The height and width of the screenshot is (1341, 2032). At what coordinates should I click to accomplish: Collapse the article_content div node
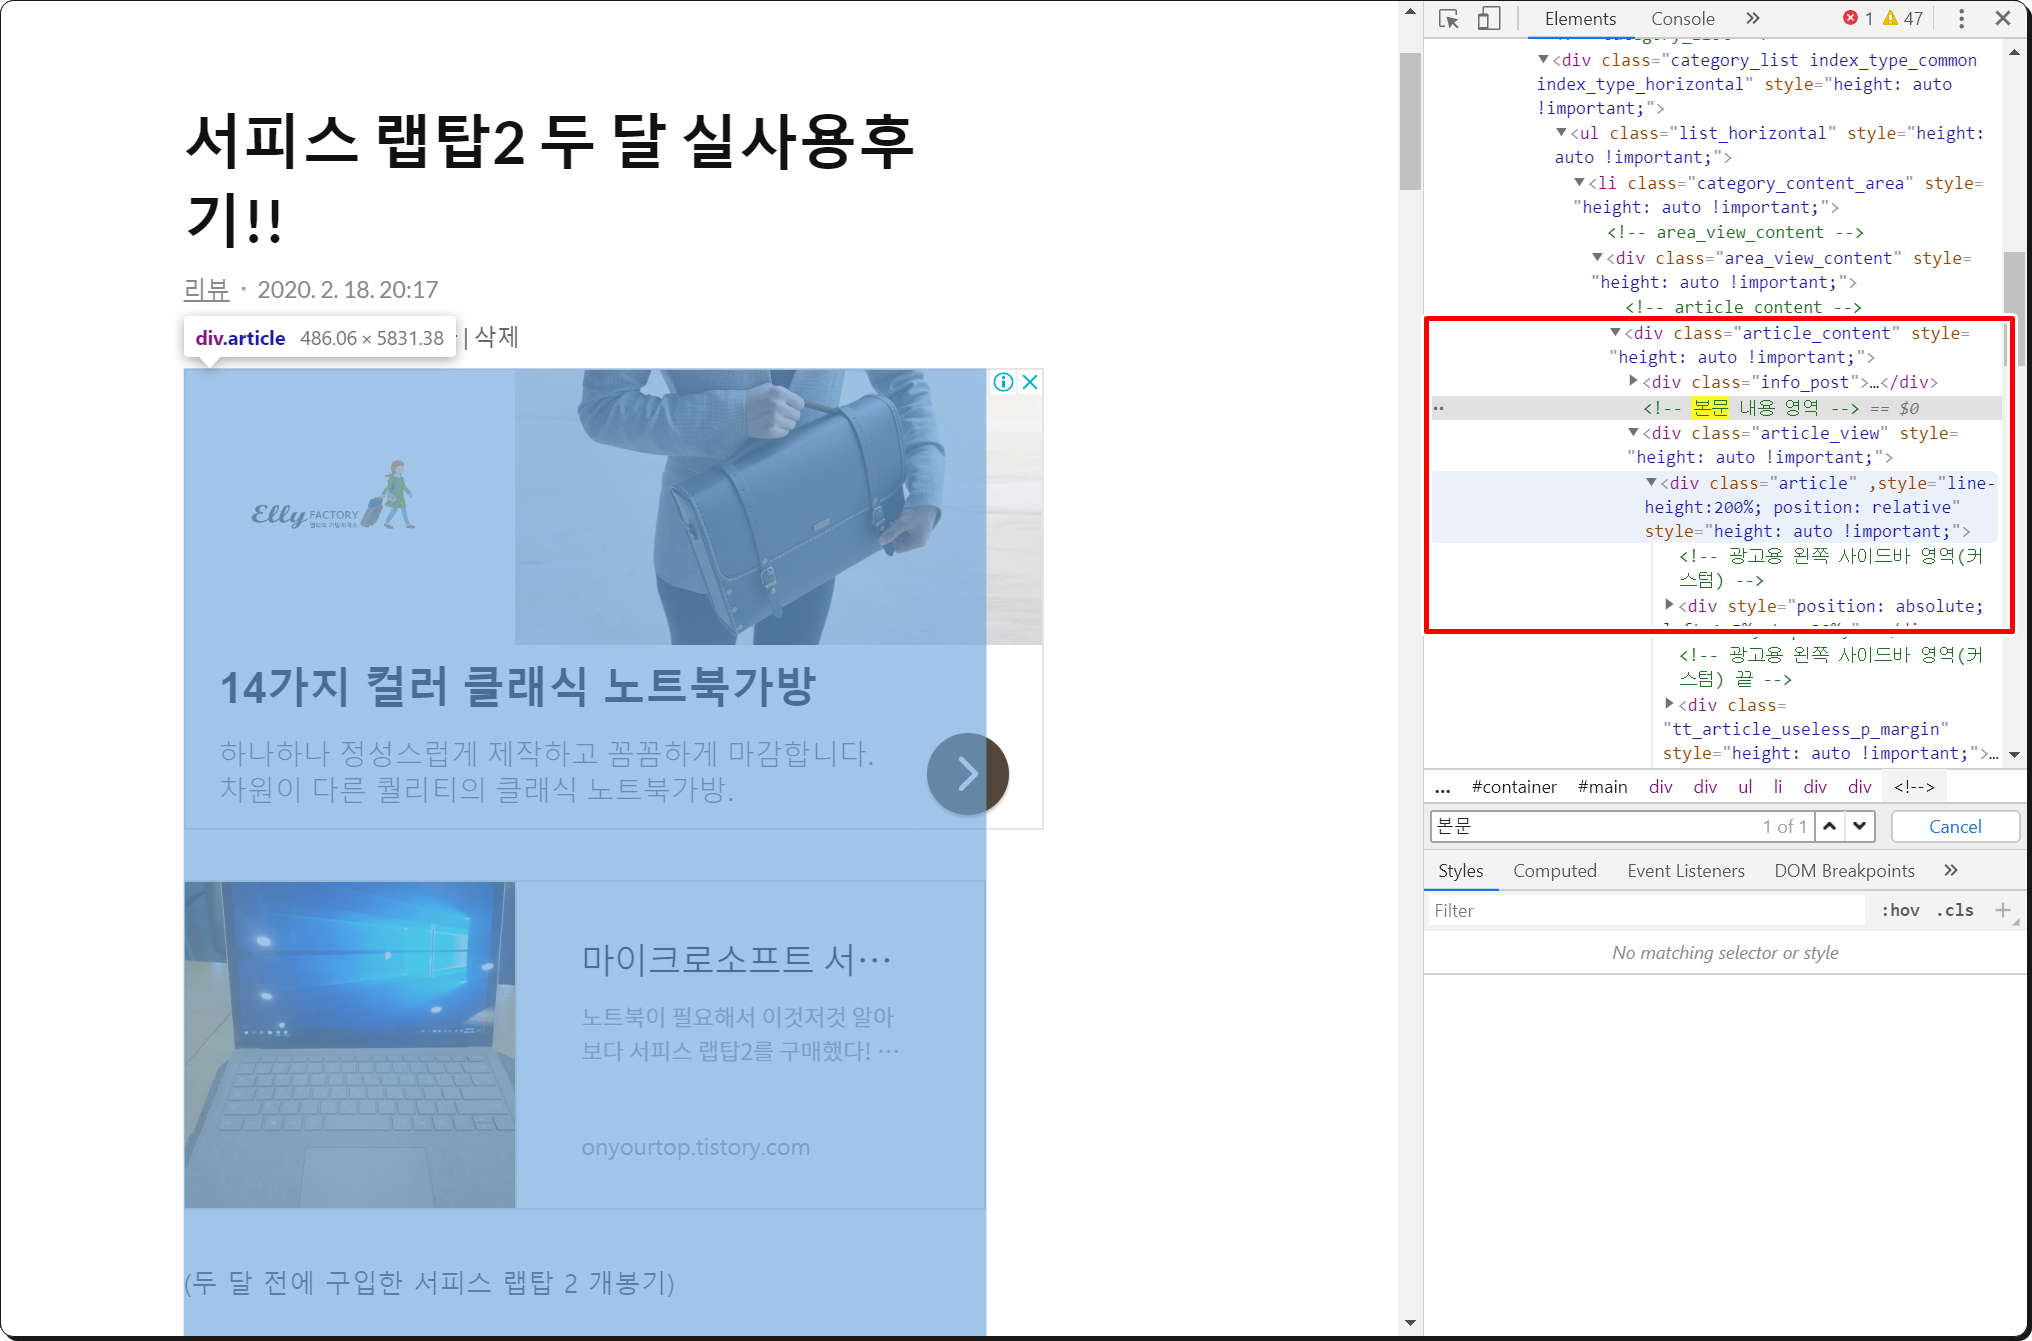point(1615,333)
